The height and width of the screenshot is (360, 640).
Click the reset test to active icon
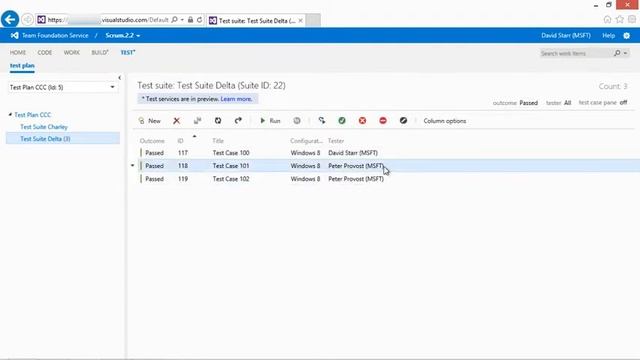point(322,120)
